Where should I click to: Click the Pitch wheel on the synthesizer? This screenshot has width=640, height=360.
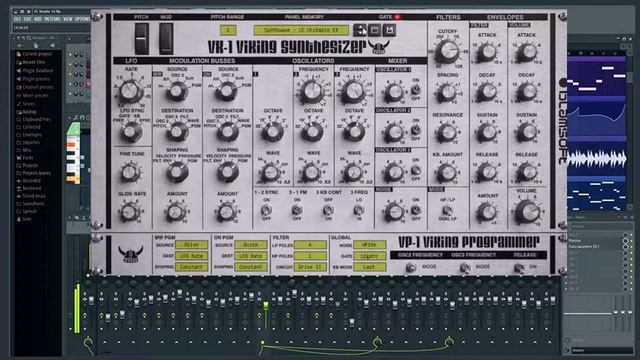point(142,38)
